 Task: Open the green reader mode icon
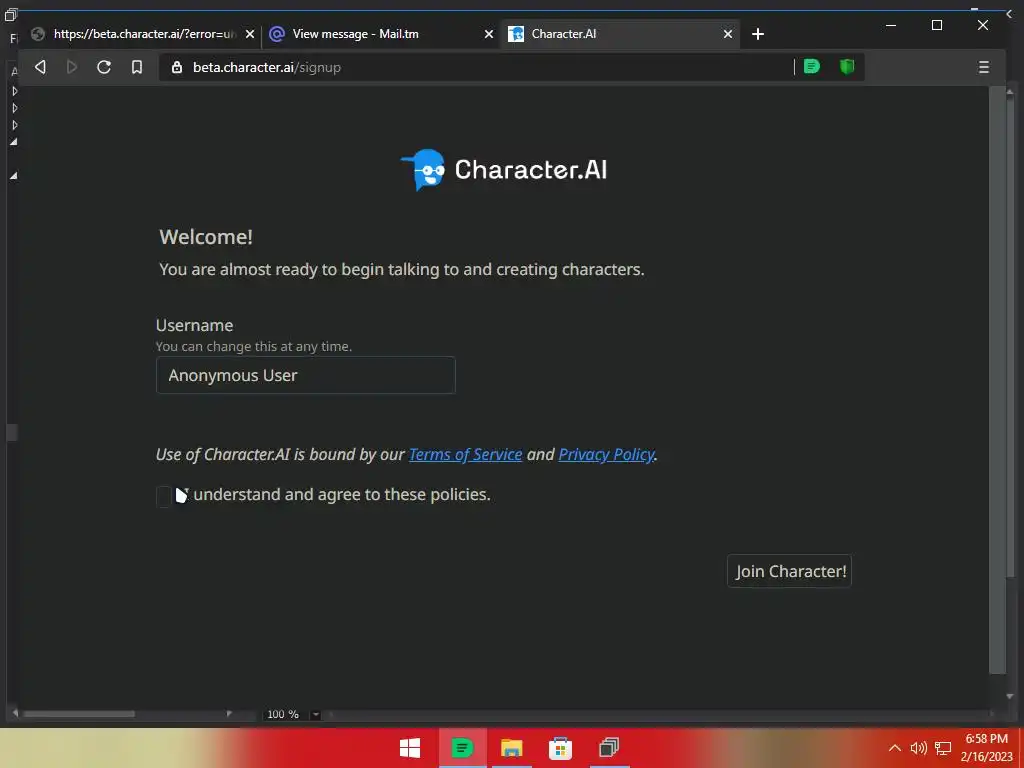click(x=812, y=67)
